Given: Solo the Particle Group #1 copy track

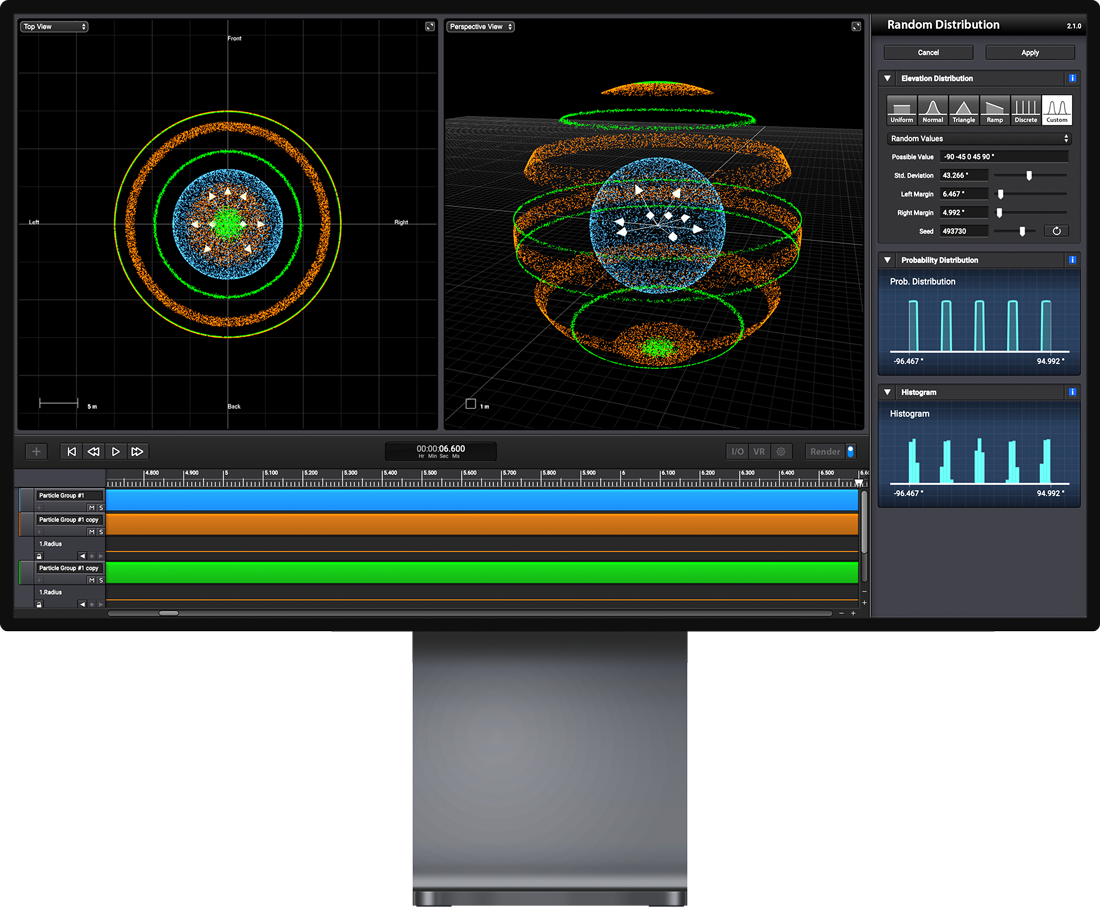Looking at the screenshot, I should [101, 531].
